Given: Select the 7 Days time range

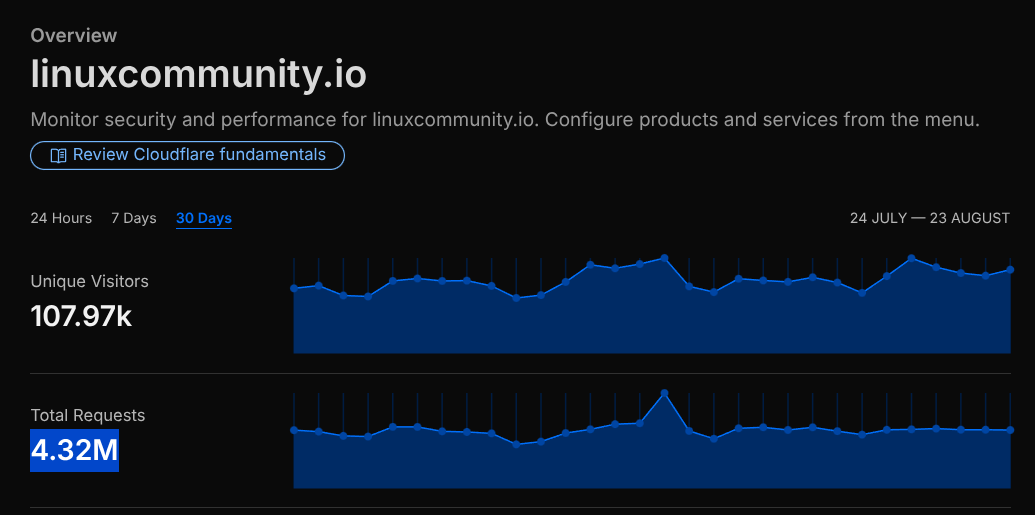Looking at the screenshot, I should pyautogui.click(x=134, y=218).
